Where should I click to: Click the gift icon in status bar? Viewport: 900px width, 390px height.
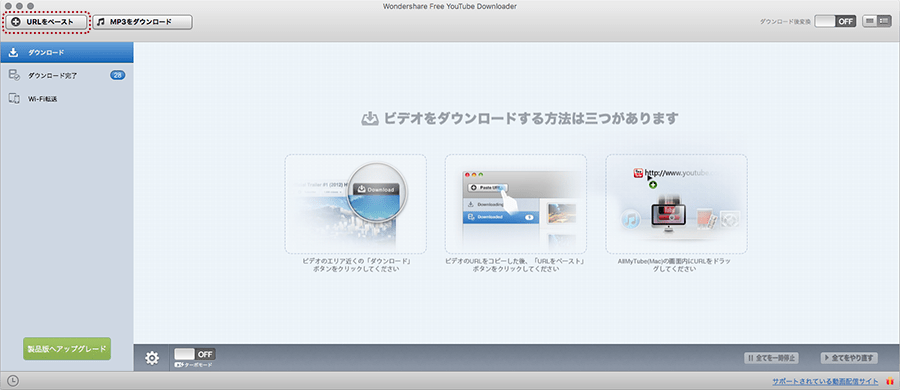point(890,381)
